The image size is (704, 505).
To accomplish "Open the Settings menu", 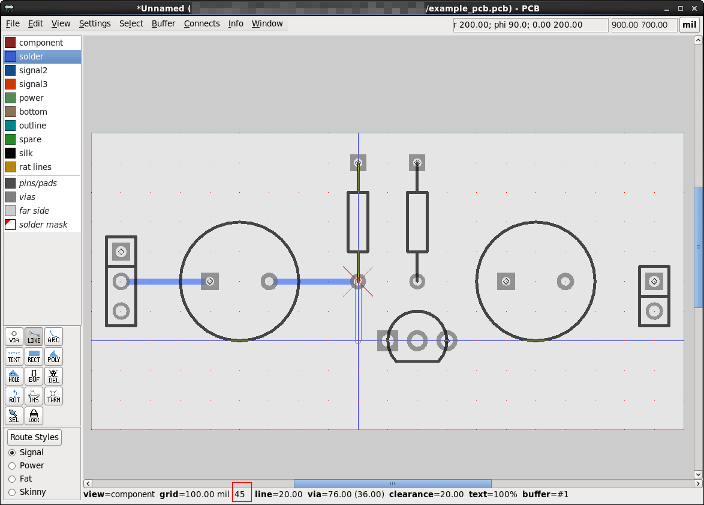I will [94, 23].
